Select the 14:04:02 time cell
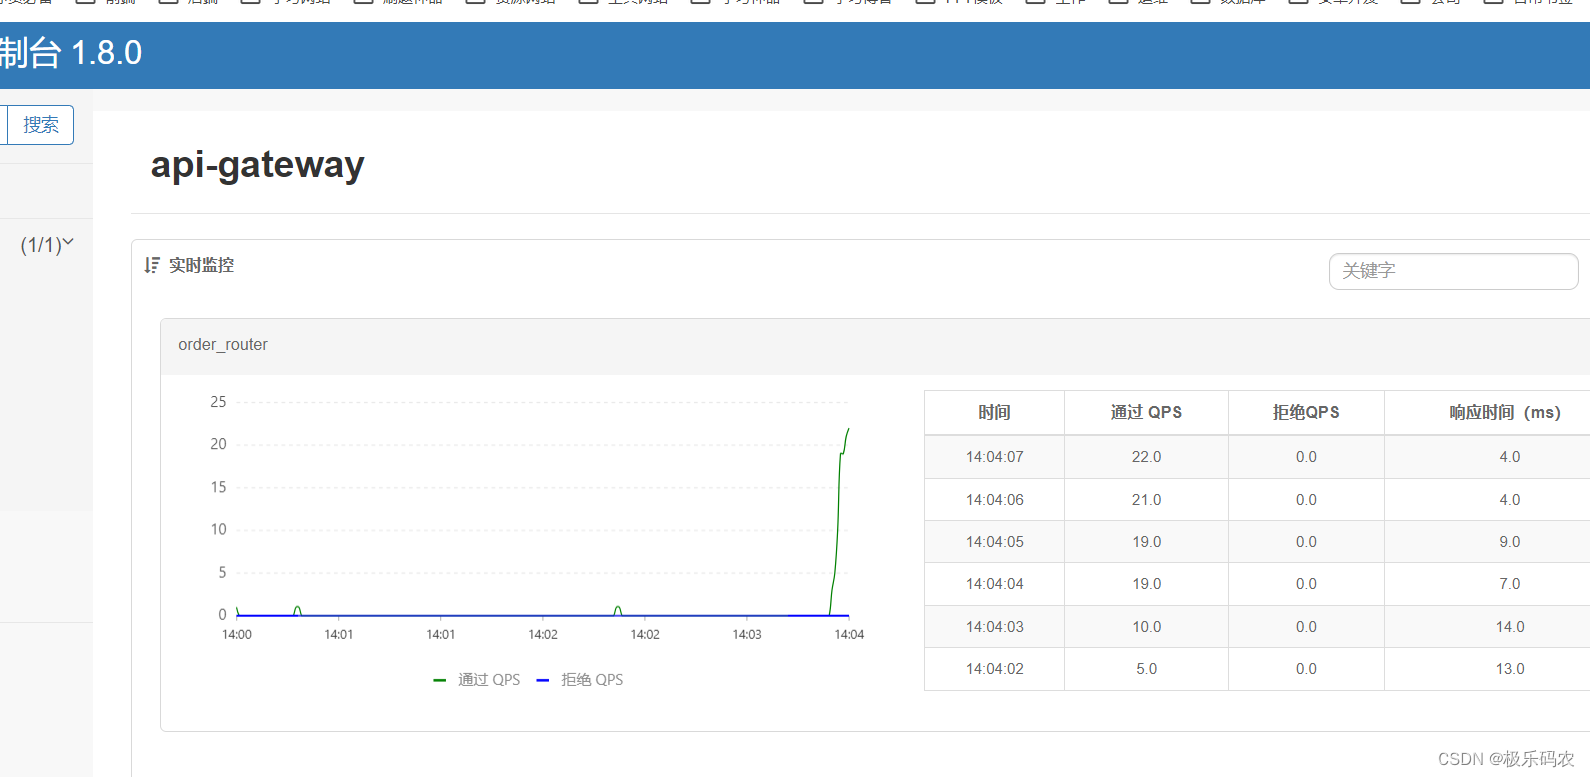The image size is (1590, 777). (x=994, y=669)
